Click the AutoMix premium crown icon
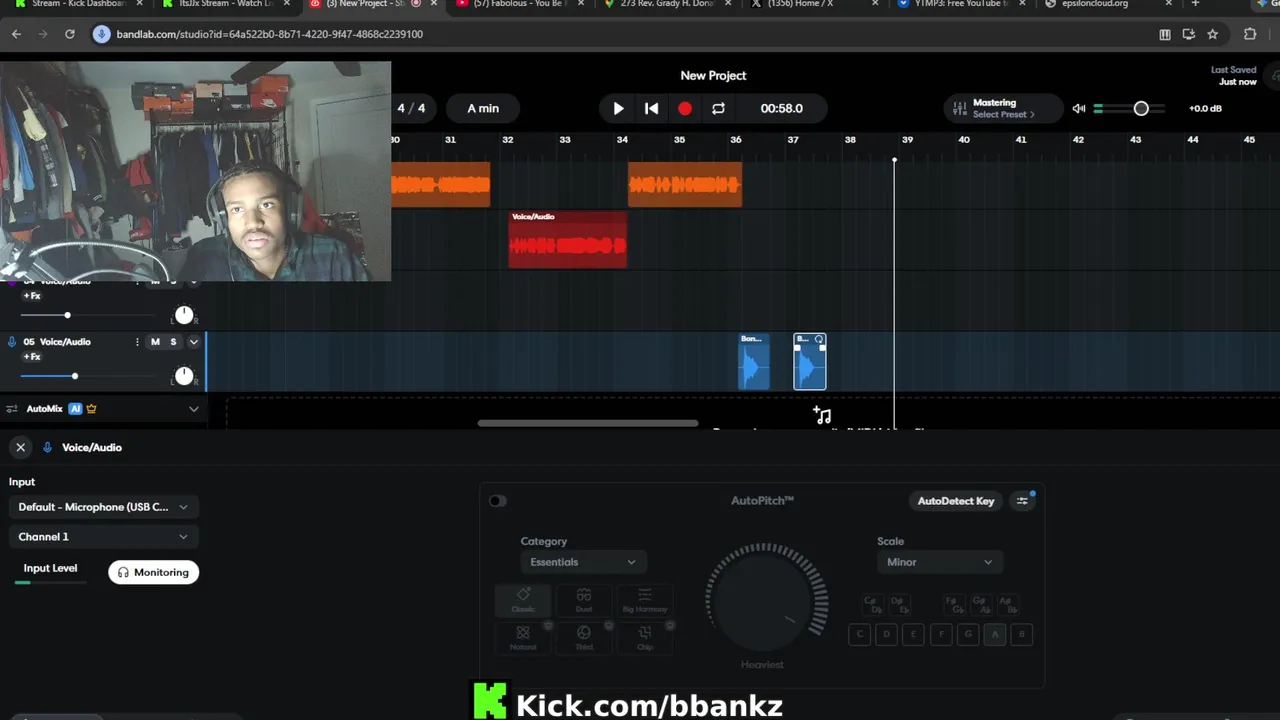This screenshot has width=1280, height=720. click(x=91, y=409)
